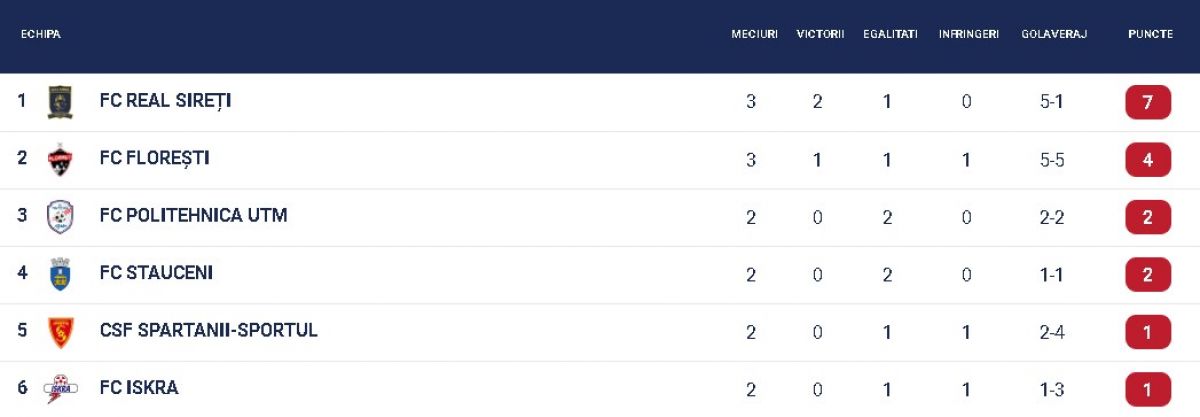Click the CSF Spartanii-Sportul shield logo
1200x417 pixels.
60,332
